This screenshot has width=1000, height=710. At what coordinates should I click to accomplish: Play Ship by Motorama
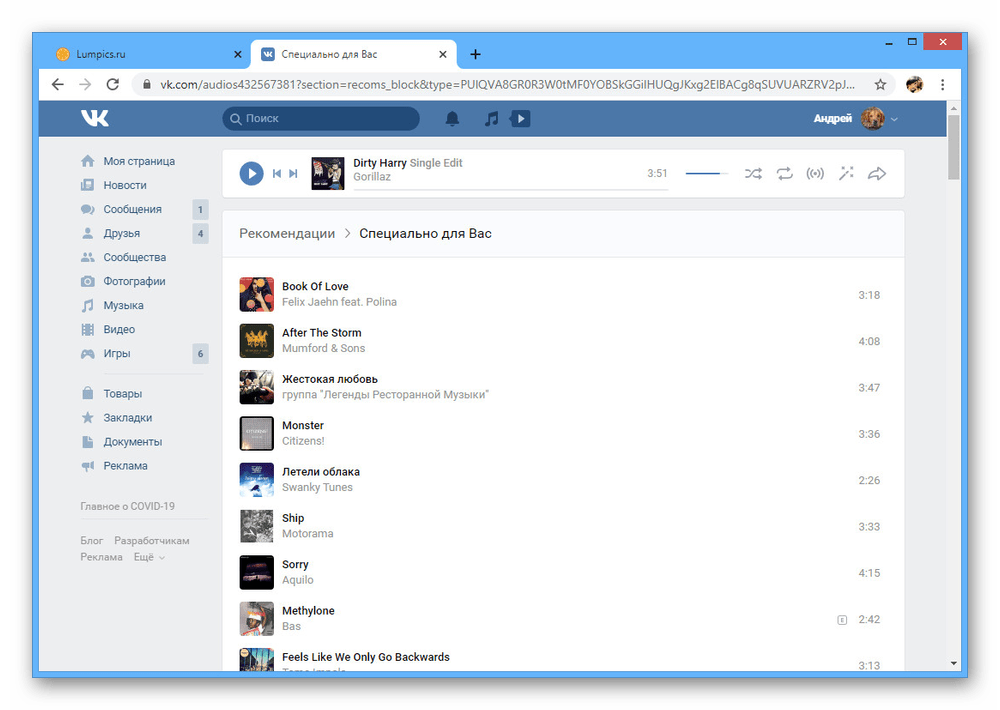coord(256,526)
